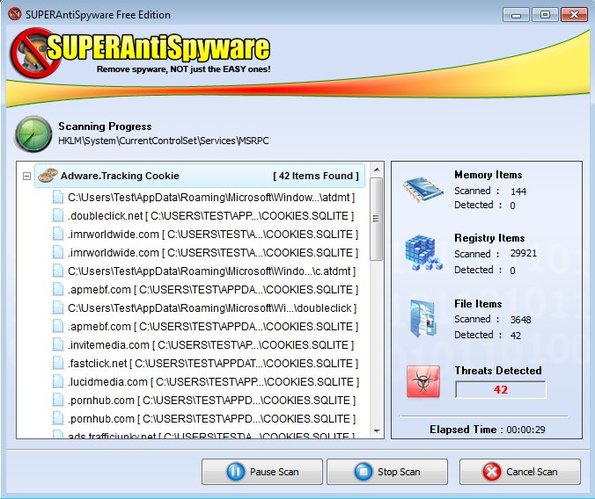Stop the scan with Stop Scan
This screenshot has height=499, width=595.
(x=387, y=471)
